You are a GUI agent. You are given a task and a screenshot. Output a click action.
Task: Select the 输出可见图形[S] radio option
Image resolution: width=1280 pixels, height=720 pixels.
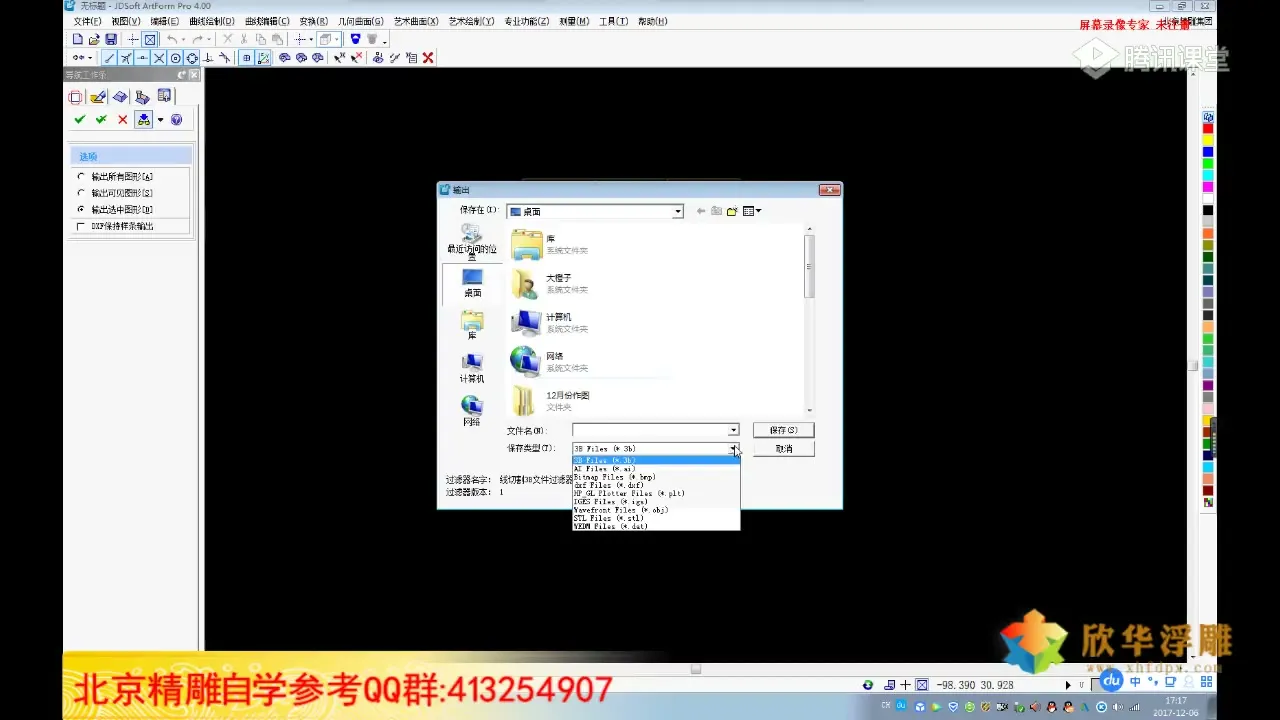click(79, 192)
